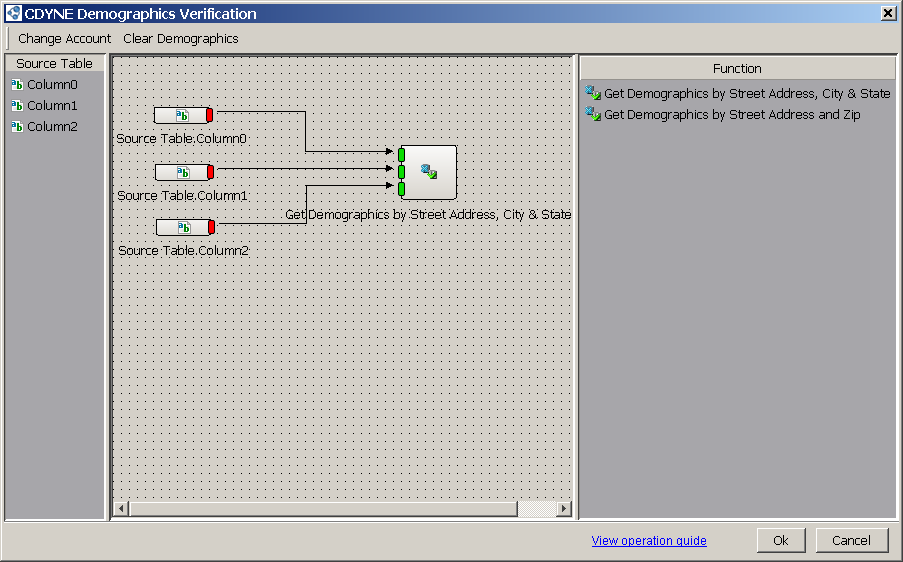The height and width of the screenshot is (562, 903).
Task: Select Column2 in the Source Table list
Action: click(52, 127)
